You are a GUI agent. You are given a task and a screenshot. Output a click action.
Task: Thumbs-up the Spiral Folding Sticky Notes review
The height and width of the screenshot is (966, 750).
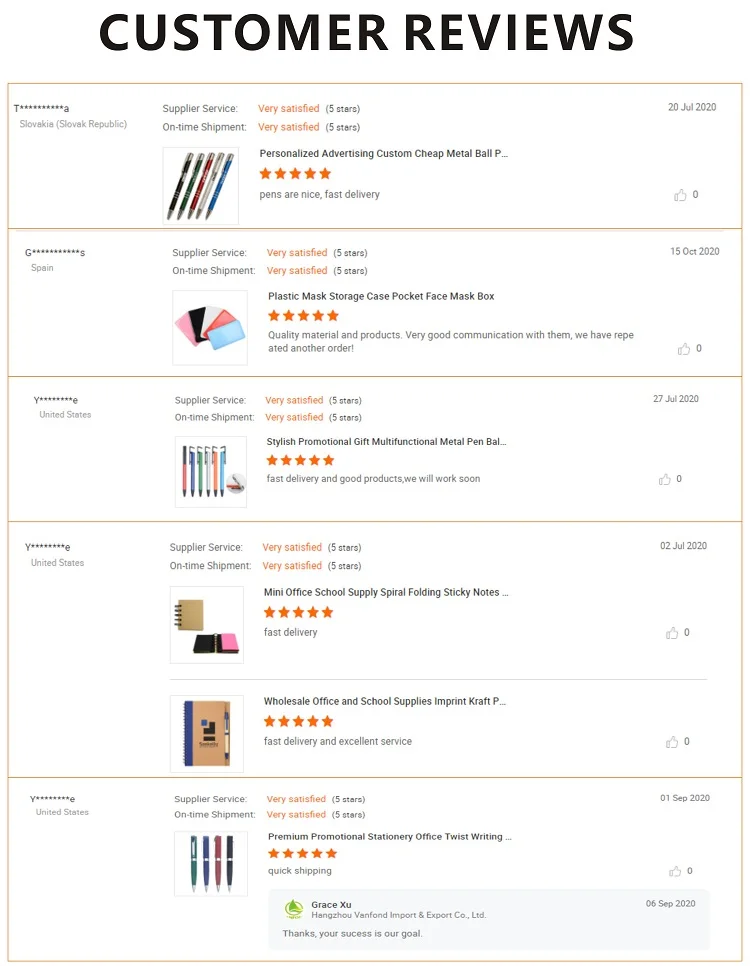point(672,633)
